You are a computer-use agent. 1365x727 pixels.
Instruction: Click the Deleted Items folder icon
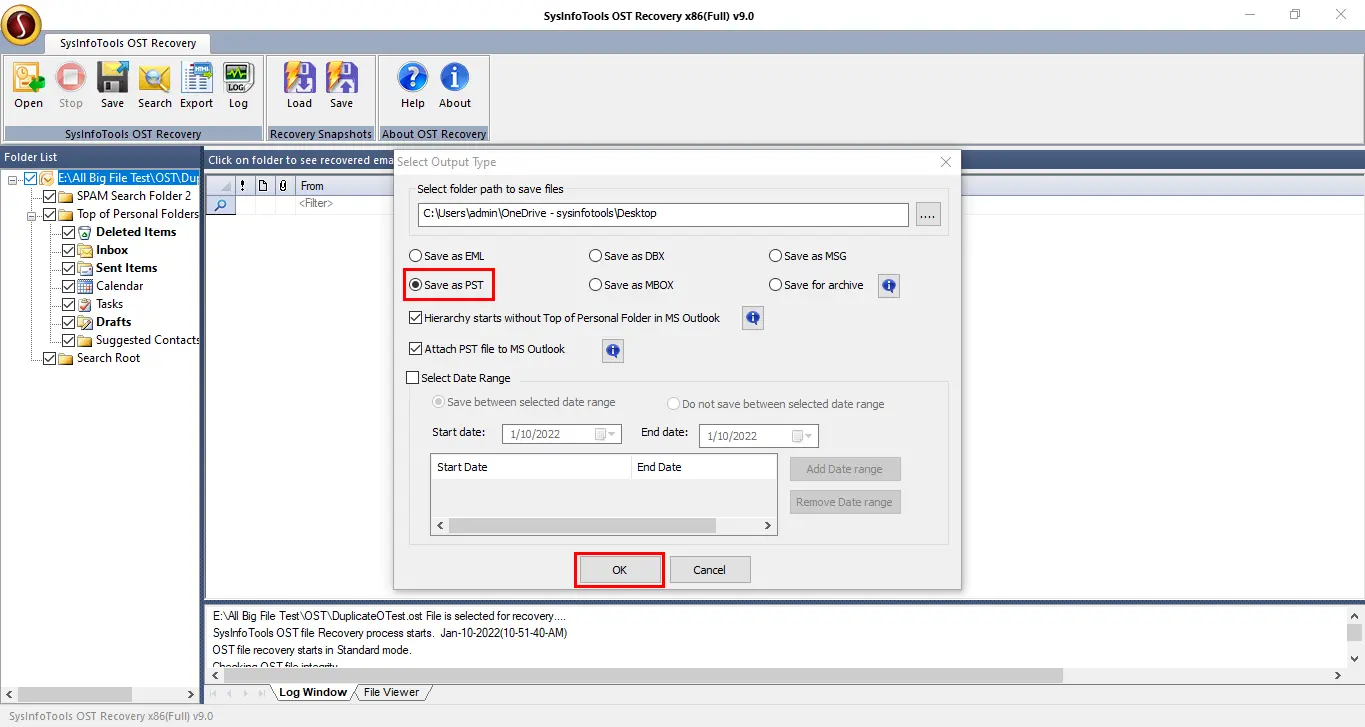(85, 232)
